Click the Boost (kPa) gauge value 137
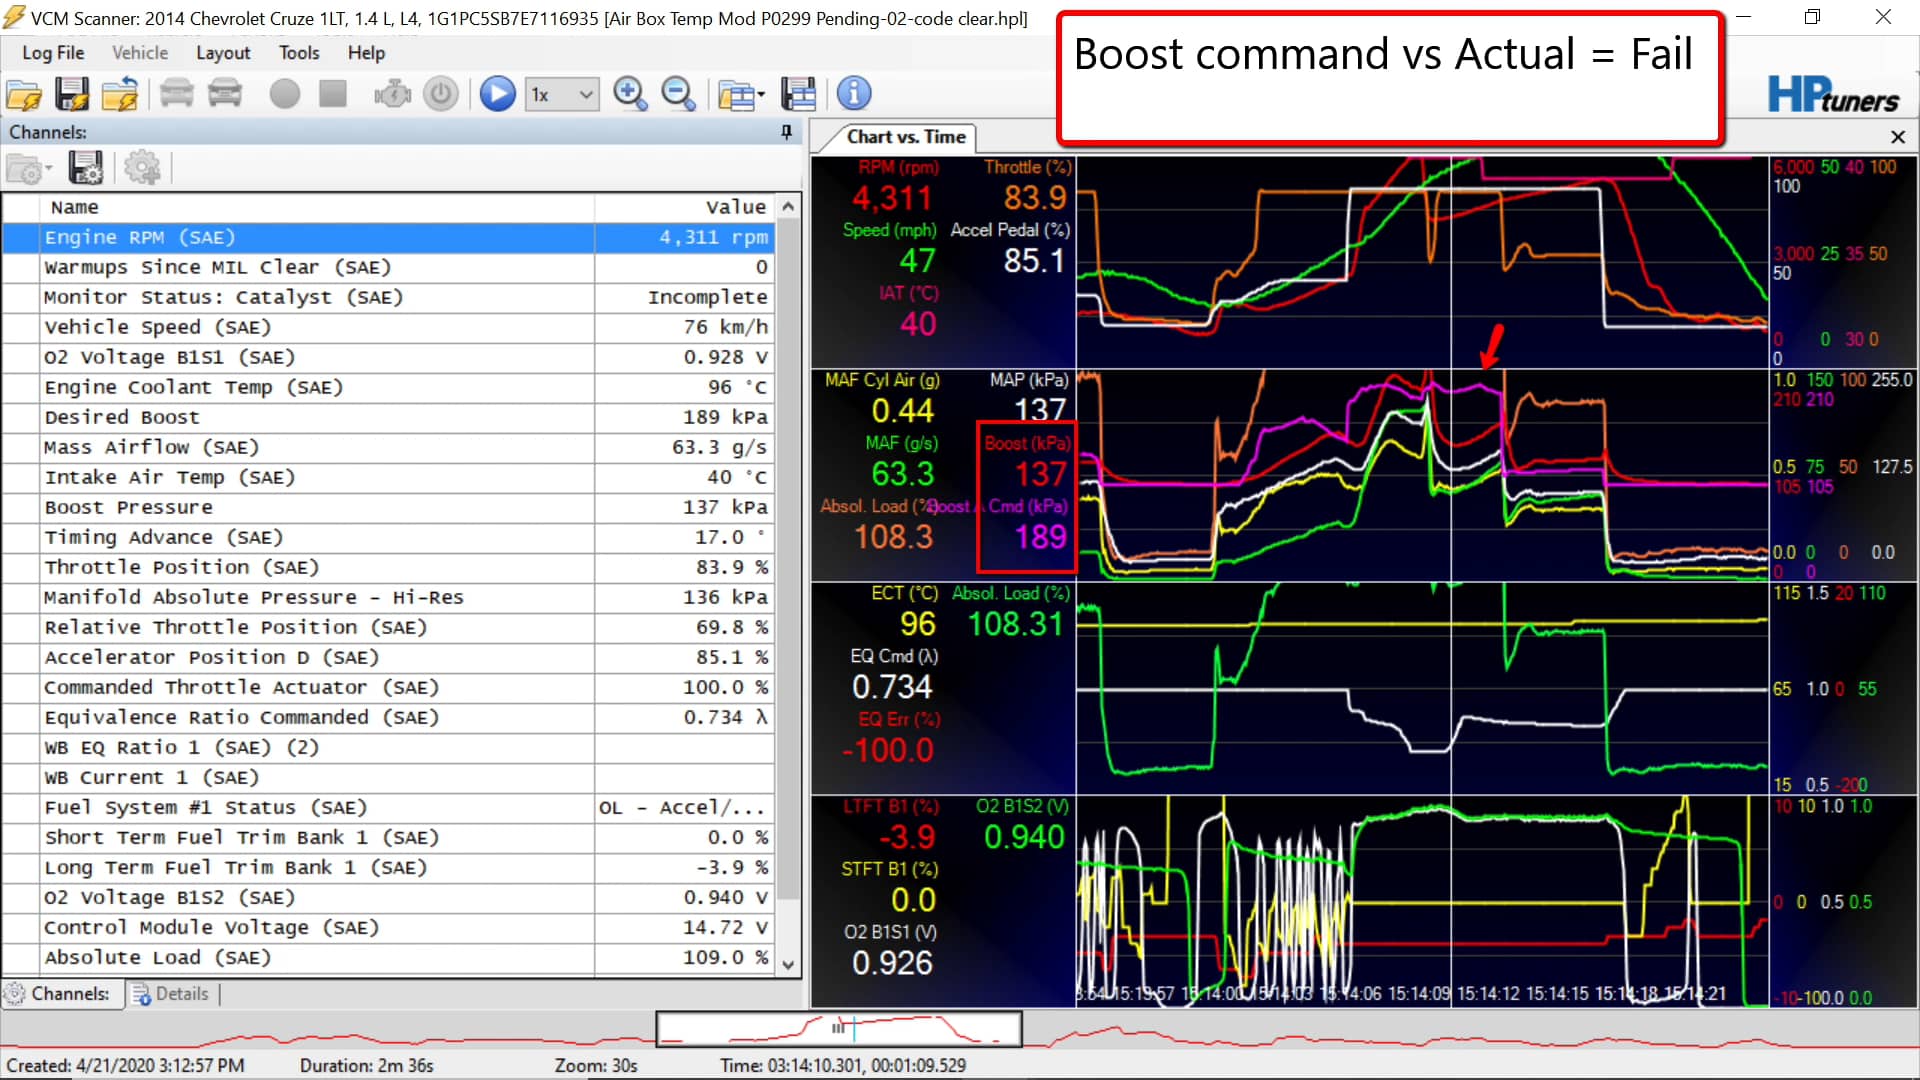 tap(1041, 474)
